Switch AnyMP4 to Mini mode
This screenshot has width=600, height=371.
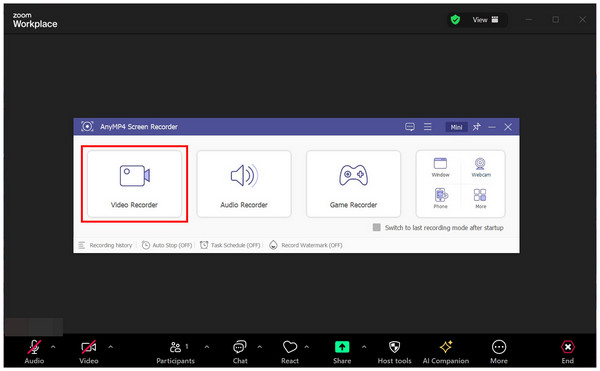click(x=456, y=127)
